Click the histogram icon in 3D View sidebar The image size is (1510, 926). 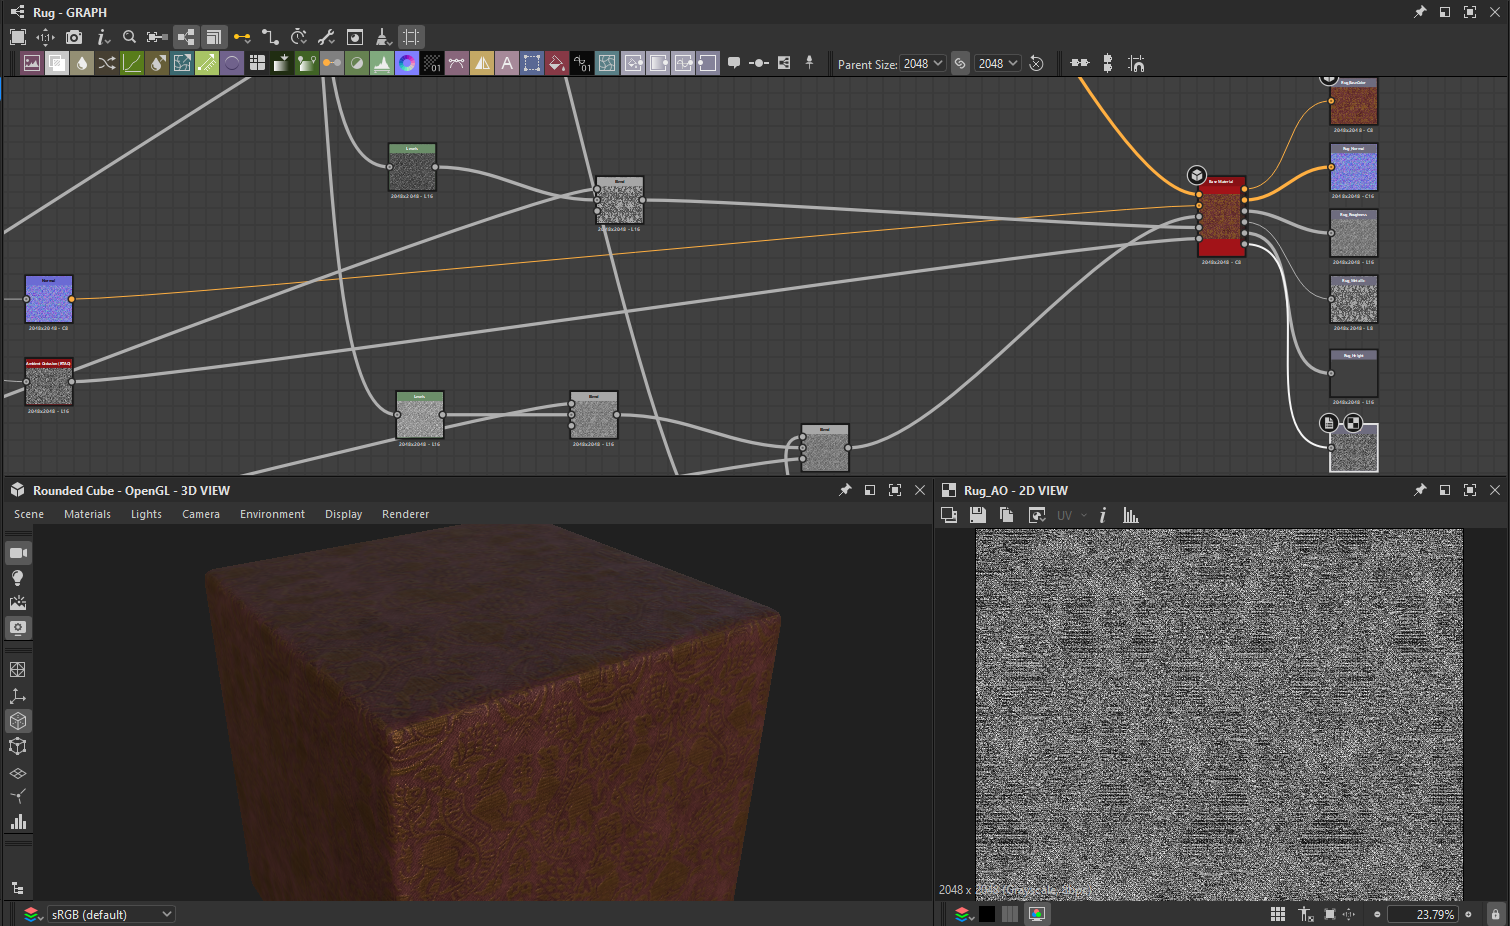point(18,822)
